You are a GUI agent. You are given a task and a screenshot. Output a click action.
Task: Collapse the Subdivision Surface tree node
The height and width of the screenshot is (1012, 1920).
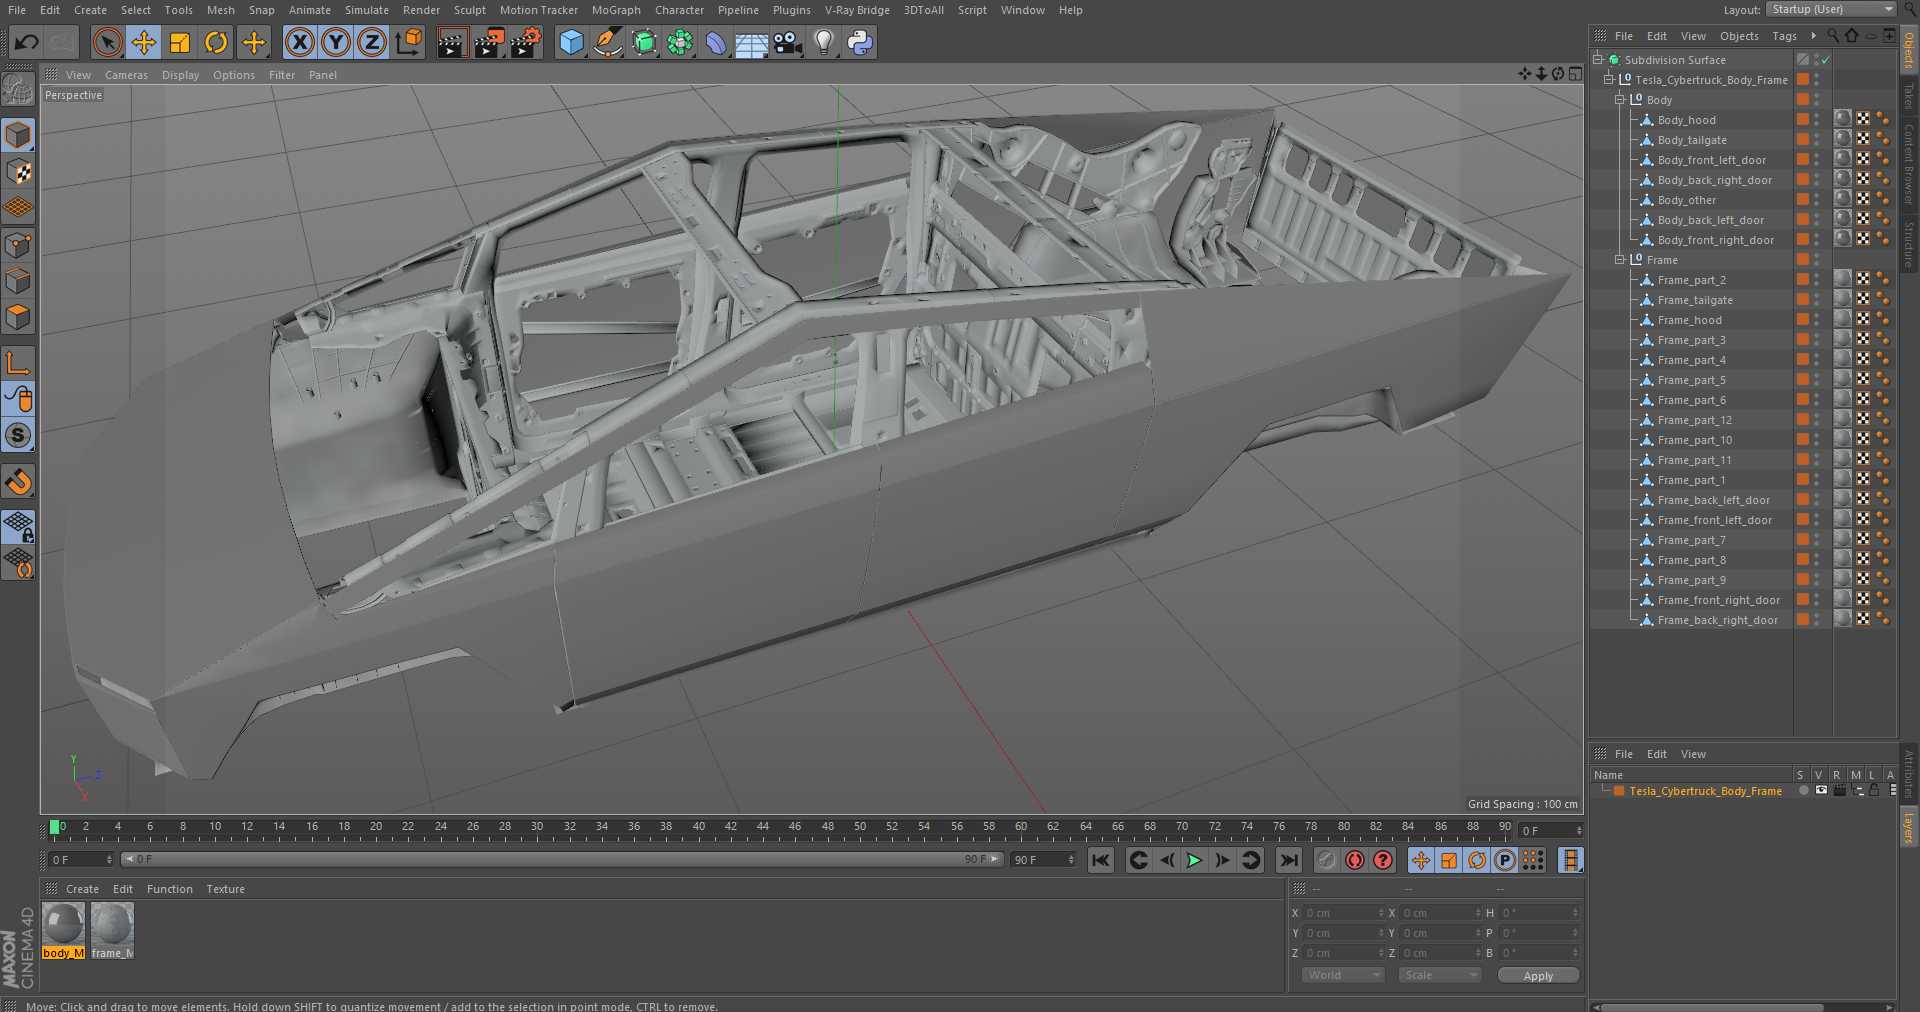click(1598, 60)
